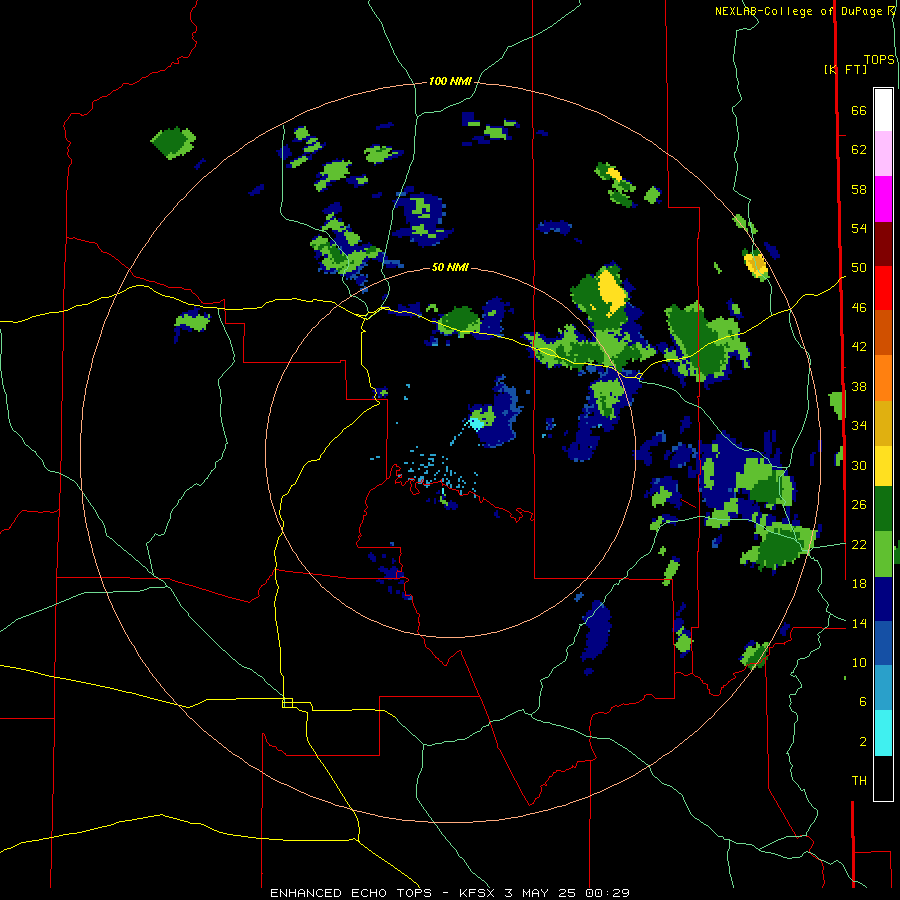Click the light pink legend swatch
The height and width of the screenshot is (900, 900).
(883, 154)
